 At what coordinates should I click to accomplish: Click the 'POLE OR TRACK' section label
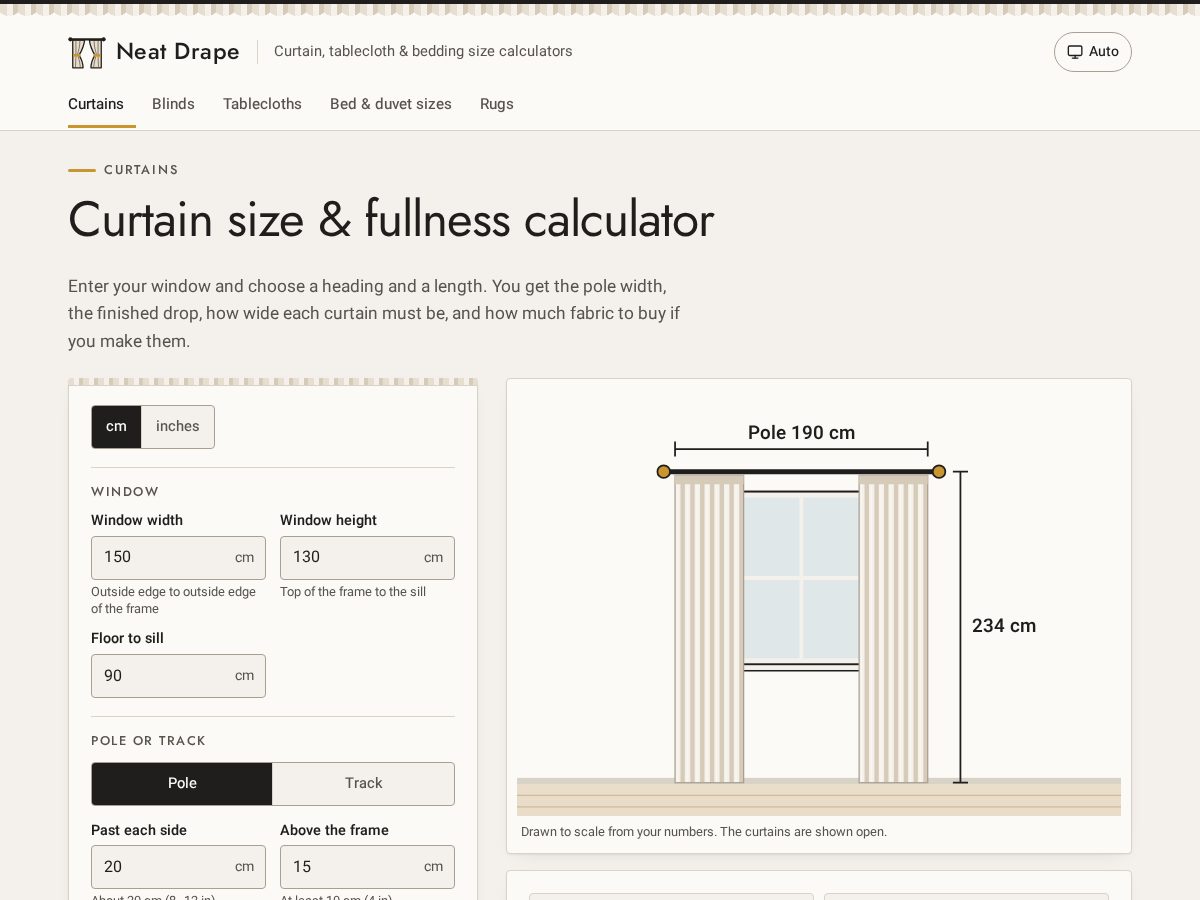pos(148,741)
